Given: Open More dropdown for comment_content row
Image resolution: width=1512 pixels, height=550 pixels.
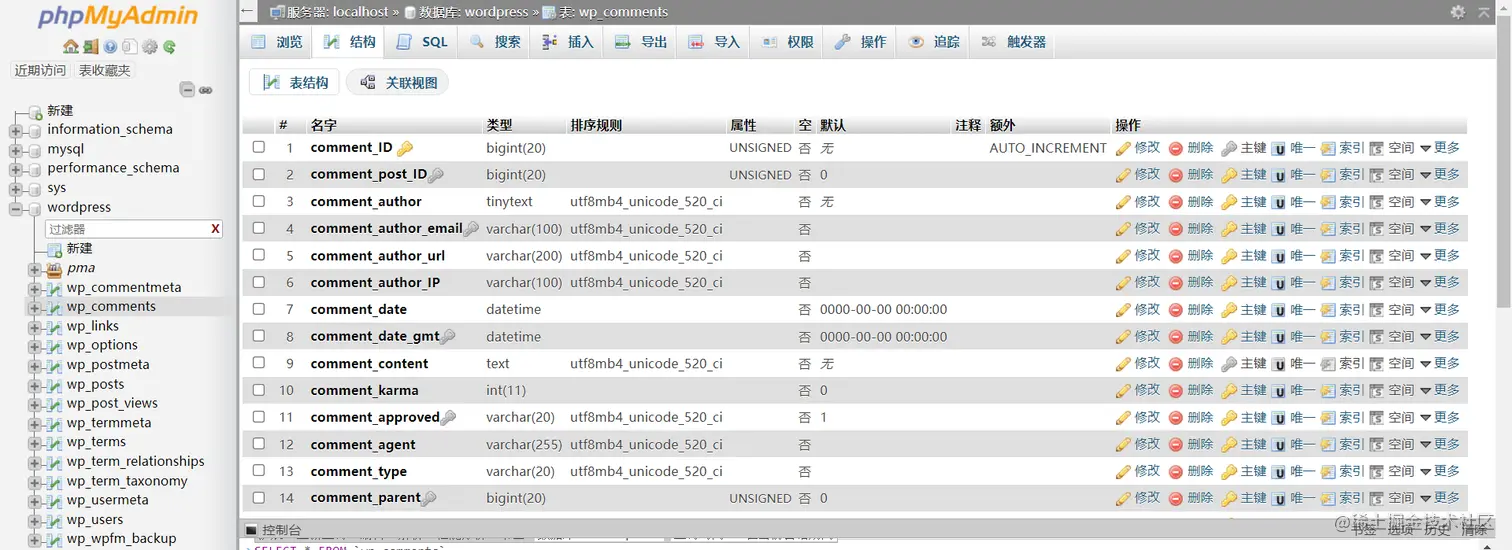Looking at the screenshot, I should click(x=1440, y=364).
